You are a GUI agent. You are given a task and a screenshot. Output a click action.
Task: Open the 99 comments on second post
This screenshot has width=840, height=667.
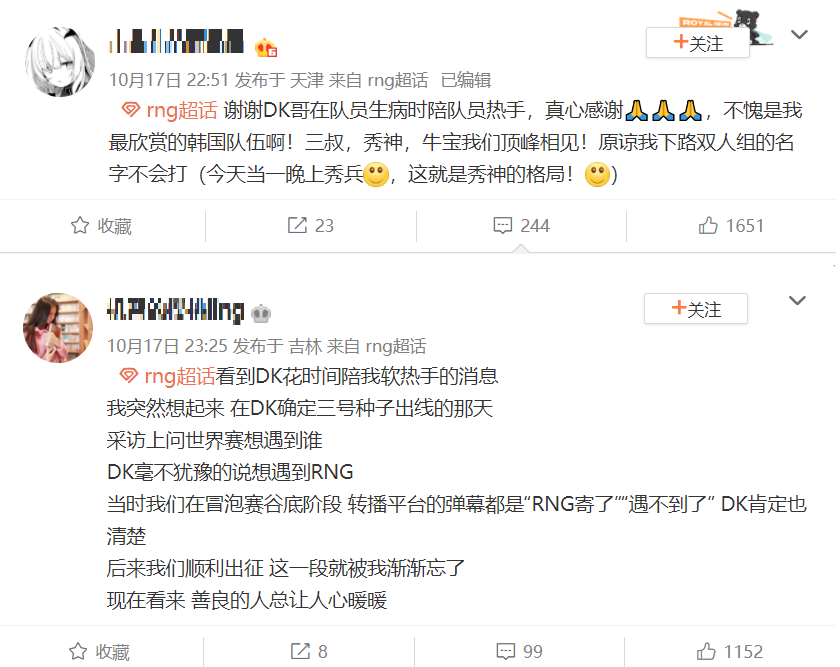click(x=506, y=651)
